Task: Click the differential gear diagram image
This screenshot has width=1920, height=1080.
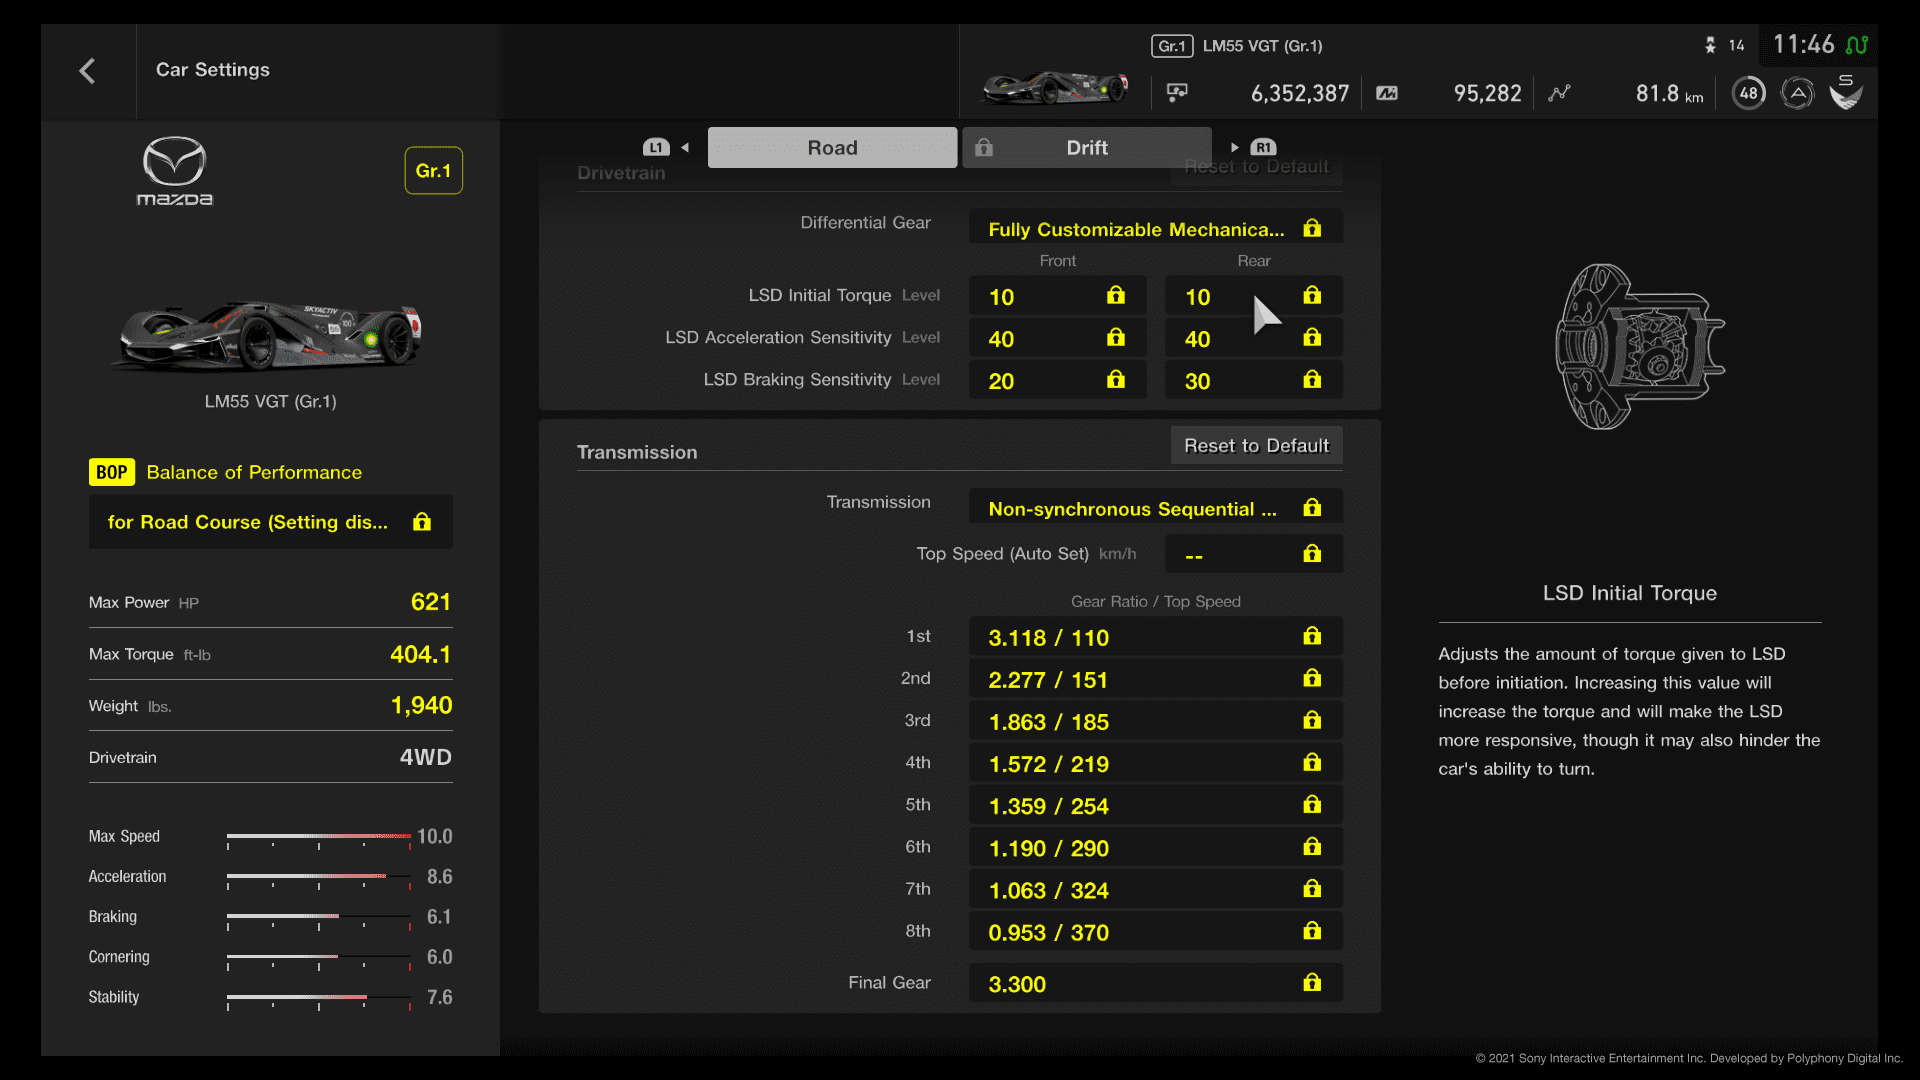Action: pyautogui.click(x=1640, y=346)
